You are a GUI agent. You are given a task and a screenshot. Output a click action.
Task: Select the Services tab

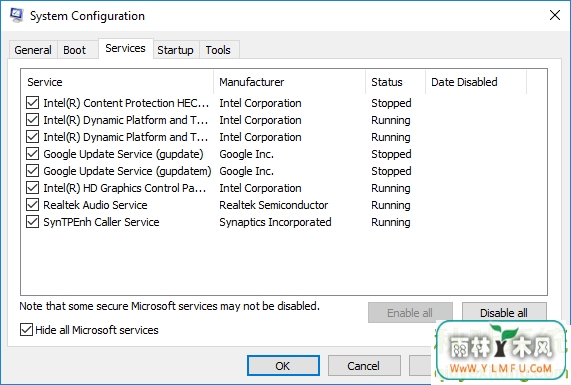click(125, 48)
